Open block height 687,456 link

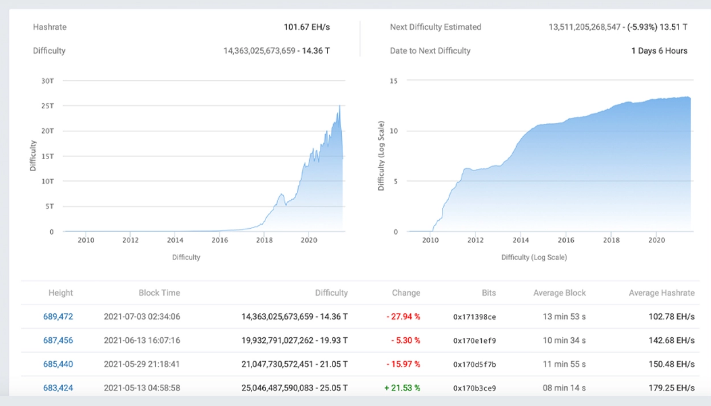pos(58,340)
